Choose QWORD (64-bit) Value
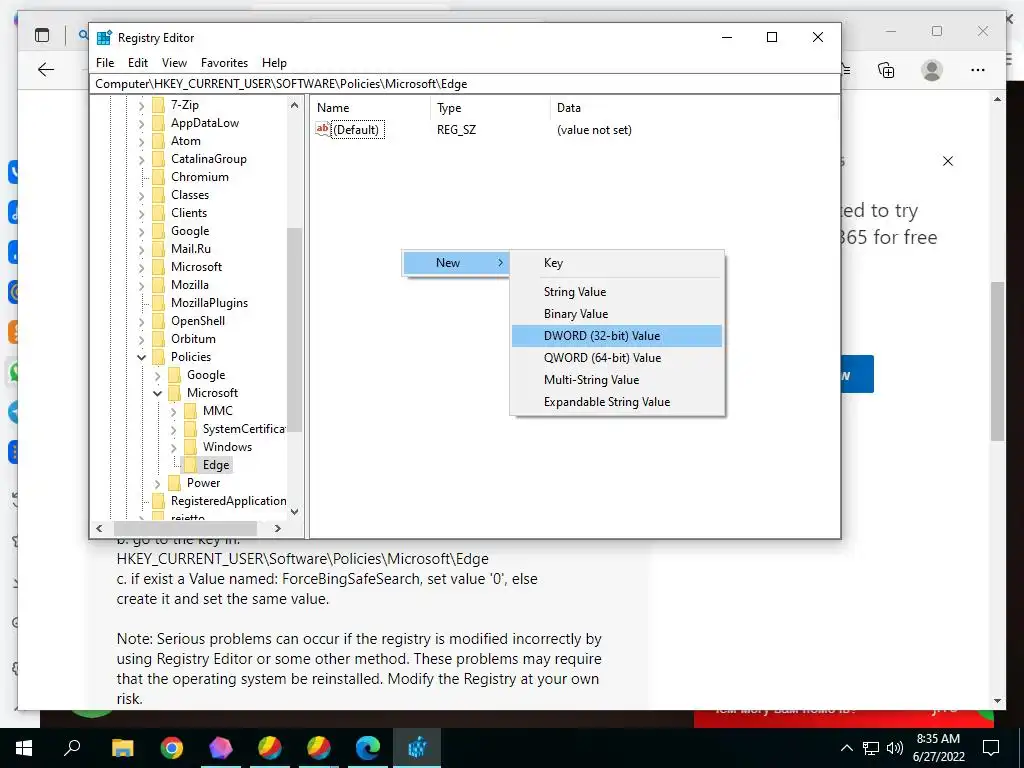 coord(616,358)
